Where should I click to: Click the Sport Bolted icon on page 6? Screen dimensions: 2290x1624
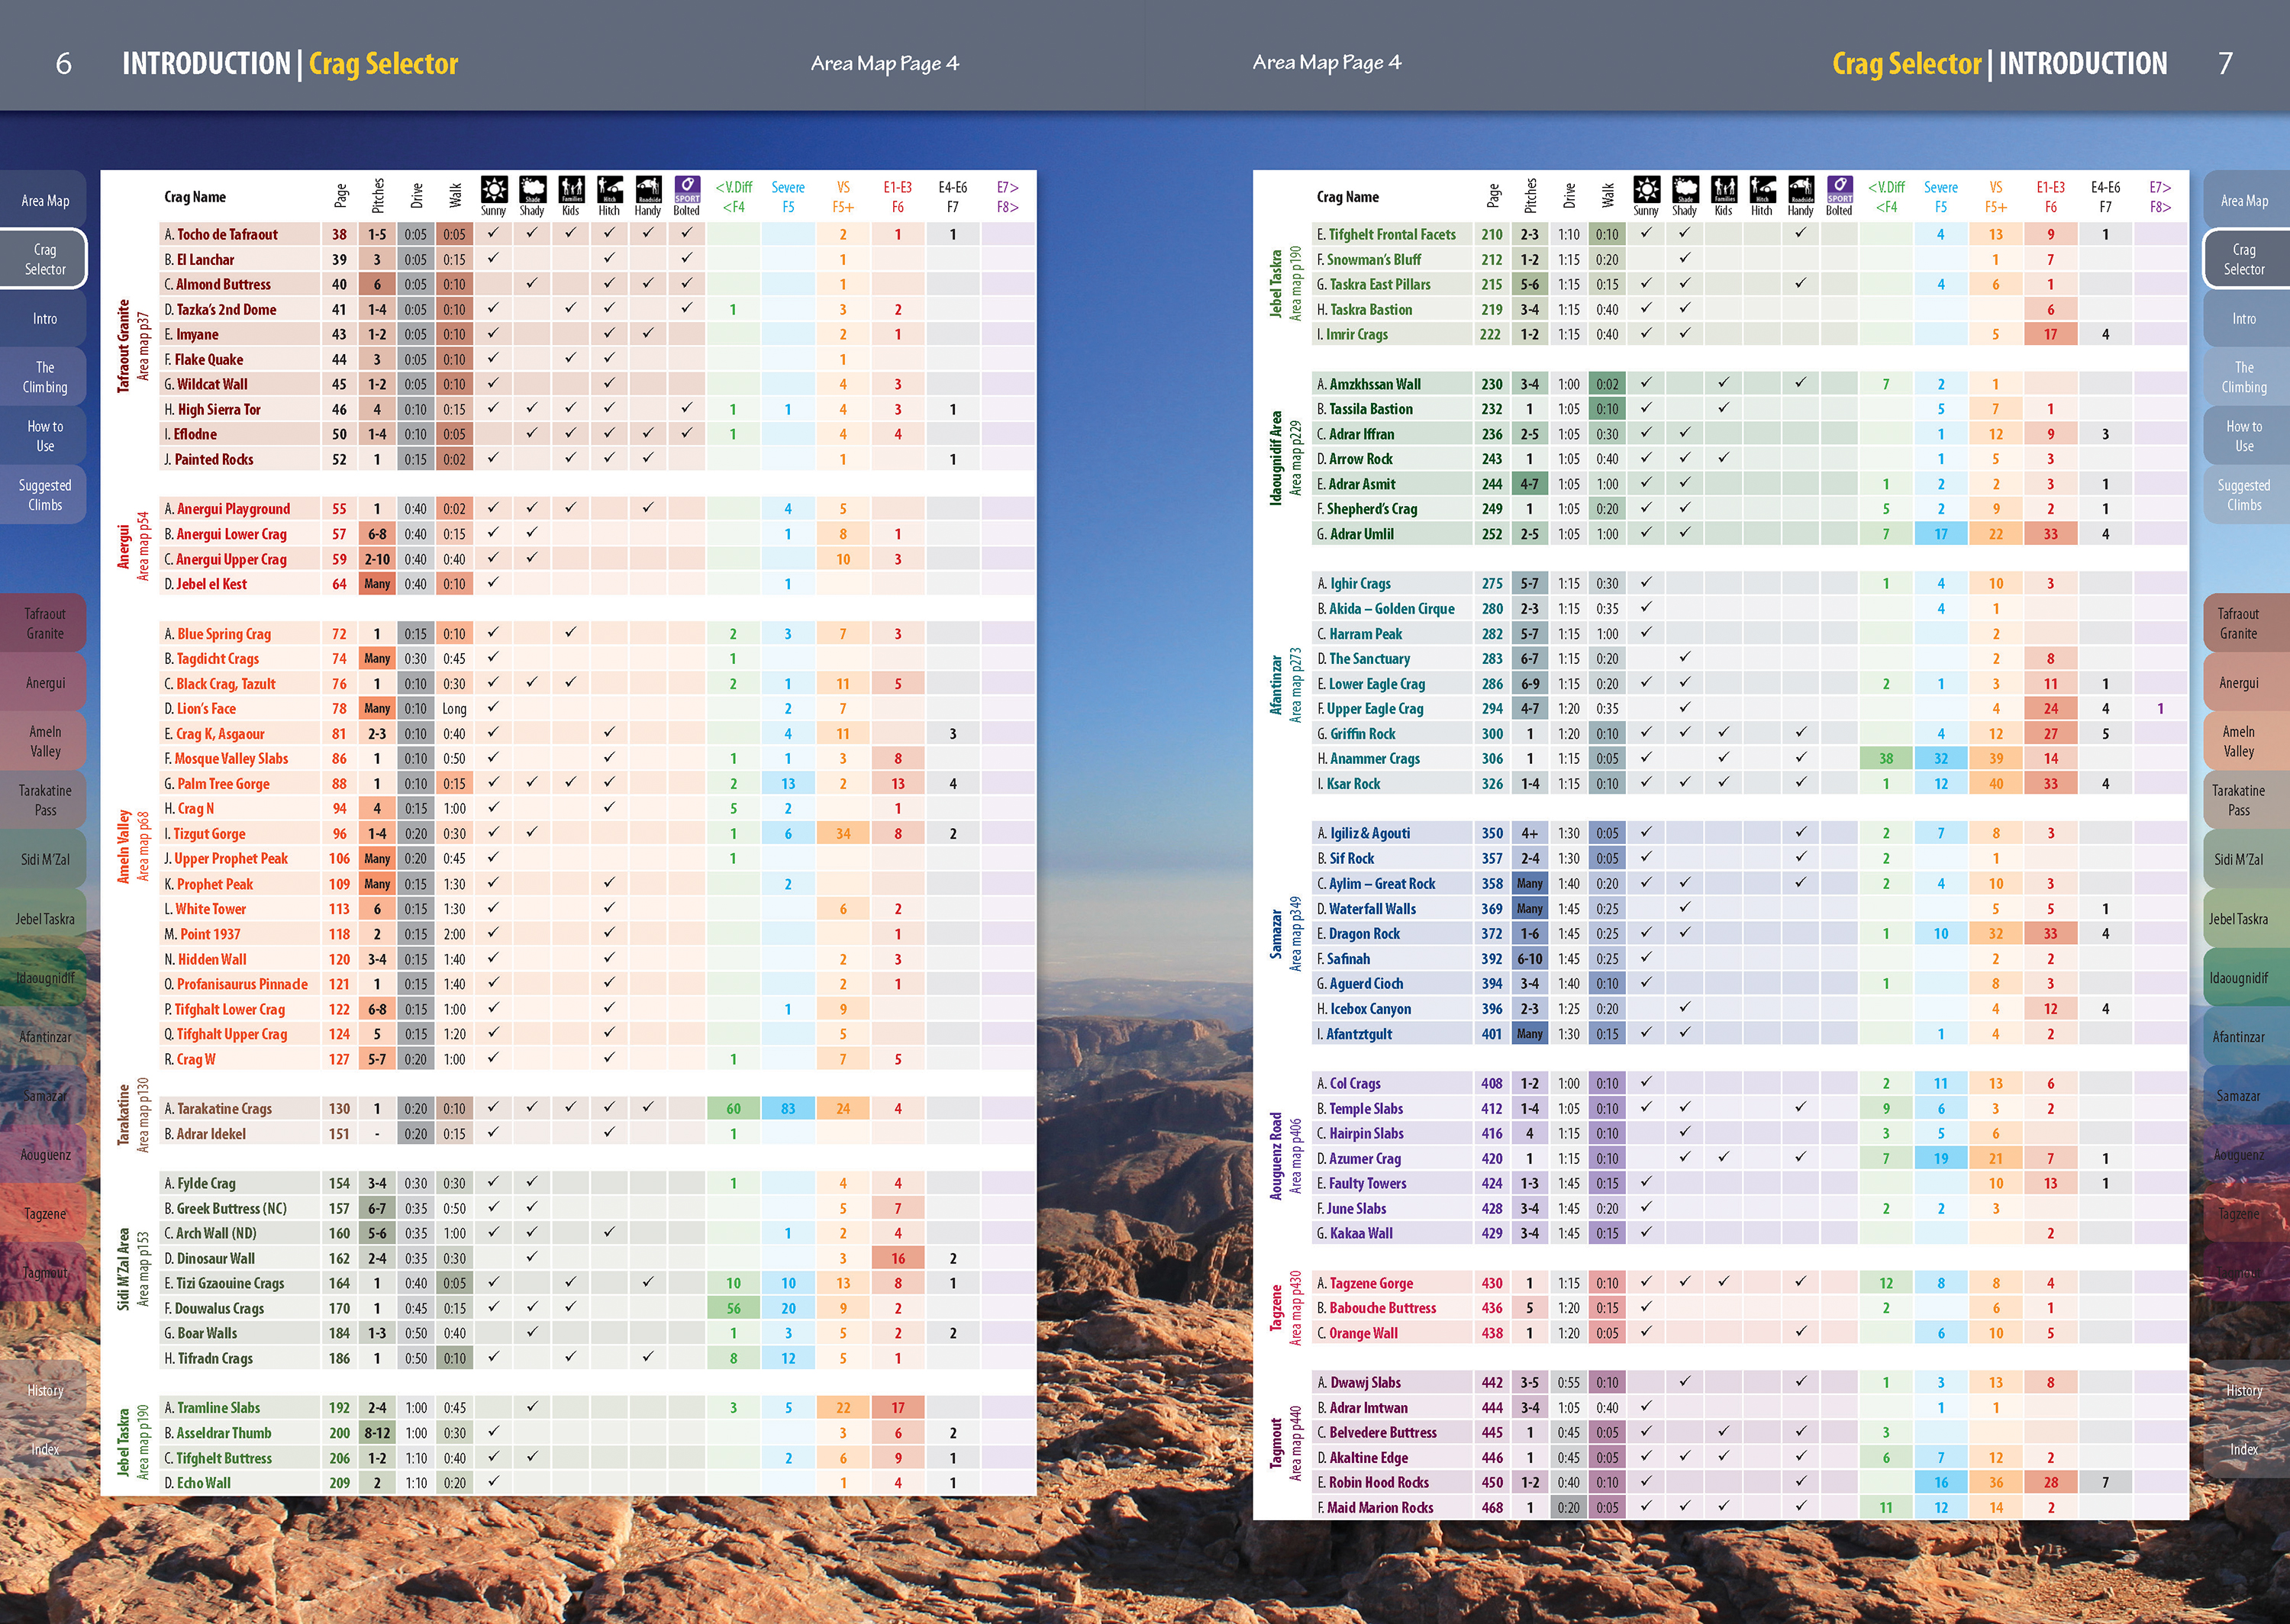[687, 190]
